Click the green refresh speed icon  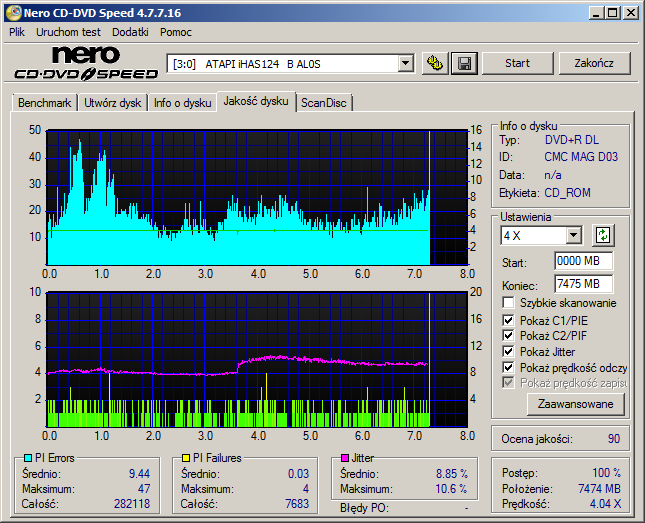[603, 235]
